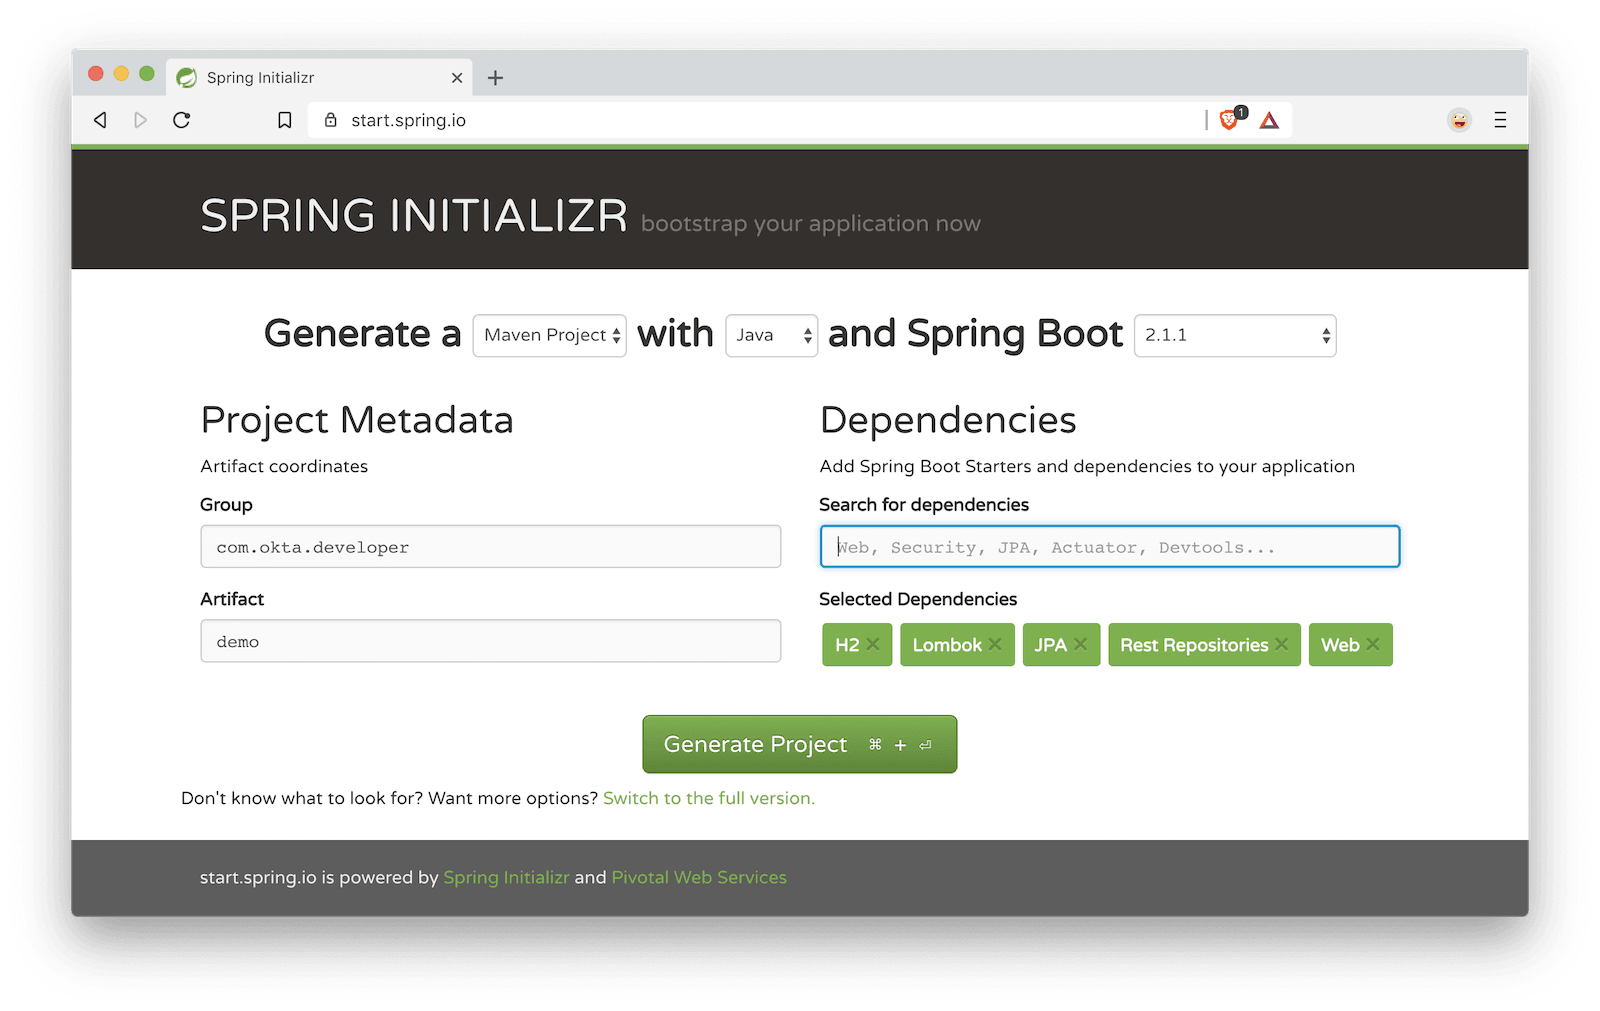Image resolution: width=1600 pixels, height=1011 pixels.
Task: Click the Artifact coordinates text
Action: (284, 466)
